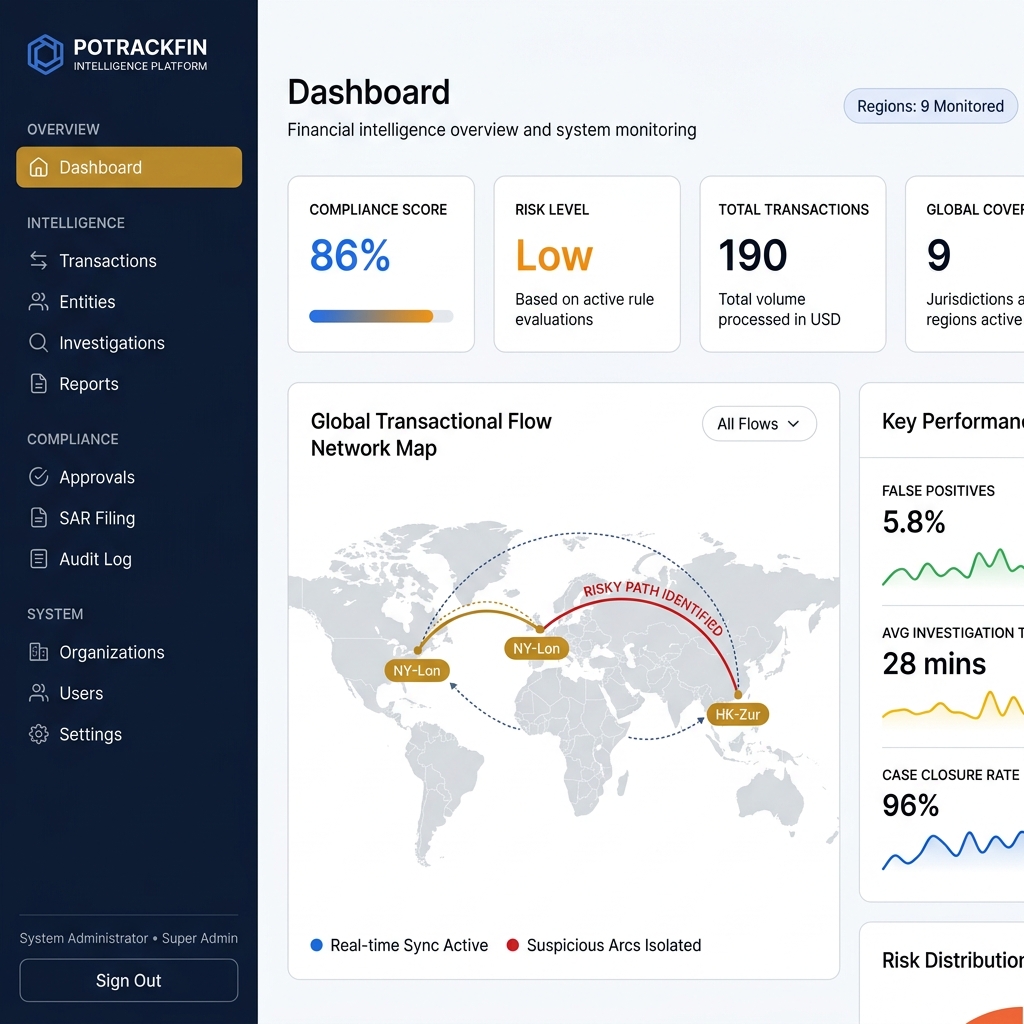Screen dimensions: 1024x1024
Task: Click the blue Real-time Sync Active dot
Action: [317, 945]
